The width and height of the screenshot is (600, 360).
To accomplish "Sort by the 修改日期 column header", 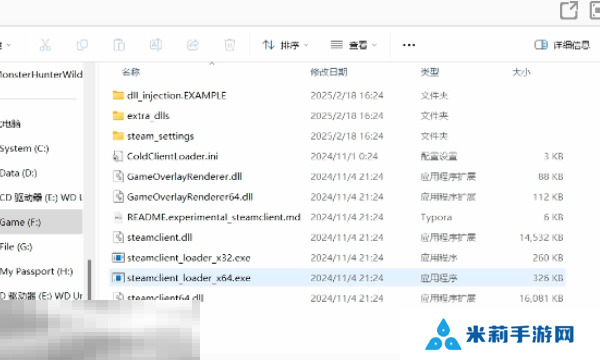I will pyautogui.click(x=329, y=72).
